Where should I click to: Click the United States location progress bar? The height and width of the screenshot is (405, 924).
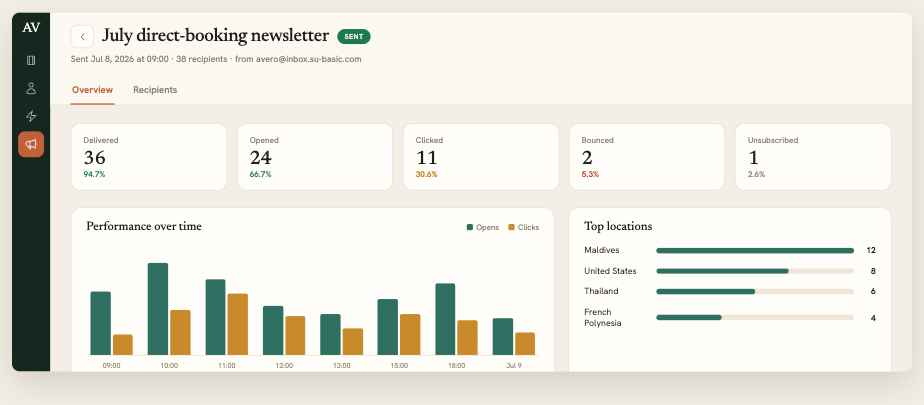(x=755, y=271)
